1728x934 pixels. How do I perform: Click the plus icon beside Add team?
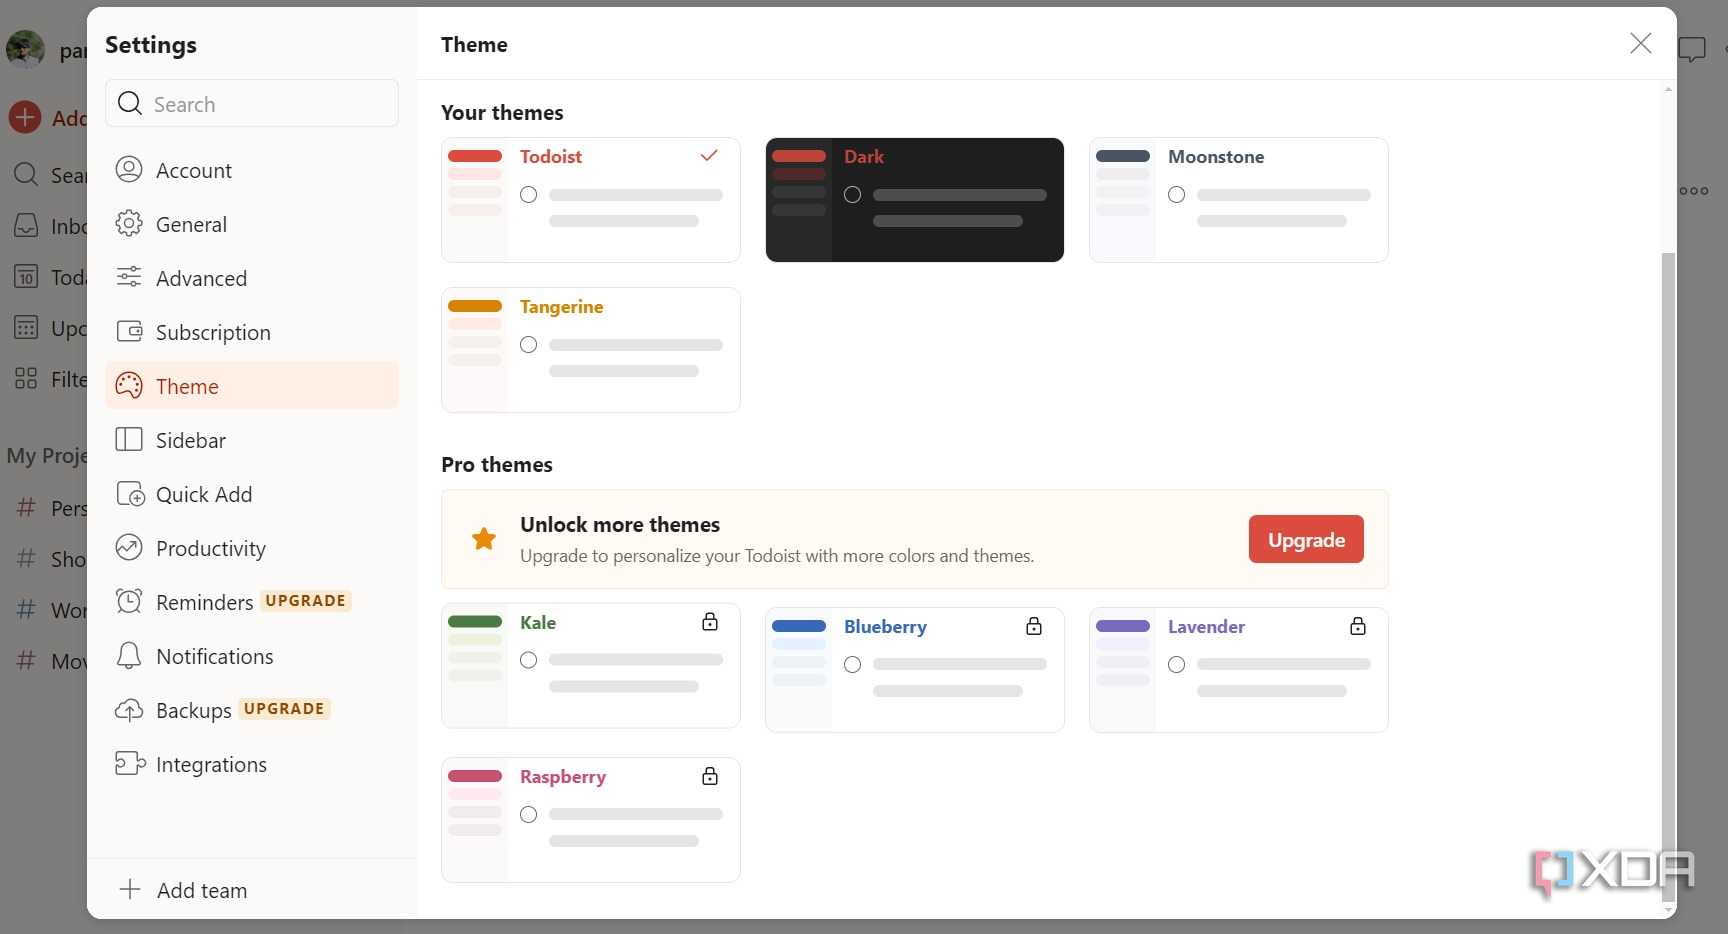[x=130, y=889]
